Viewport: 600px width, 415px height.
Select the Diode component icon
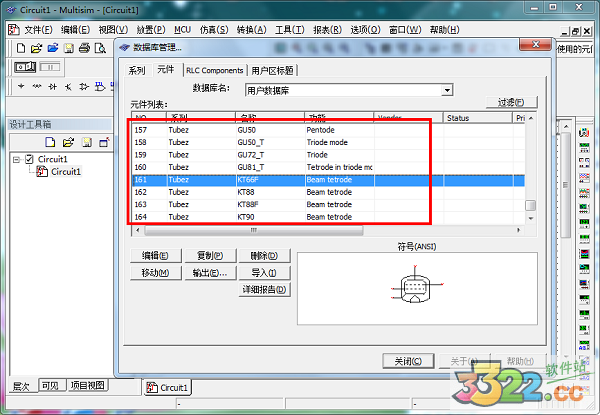pos(53,87)
